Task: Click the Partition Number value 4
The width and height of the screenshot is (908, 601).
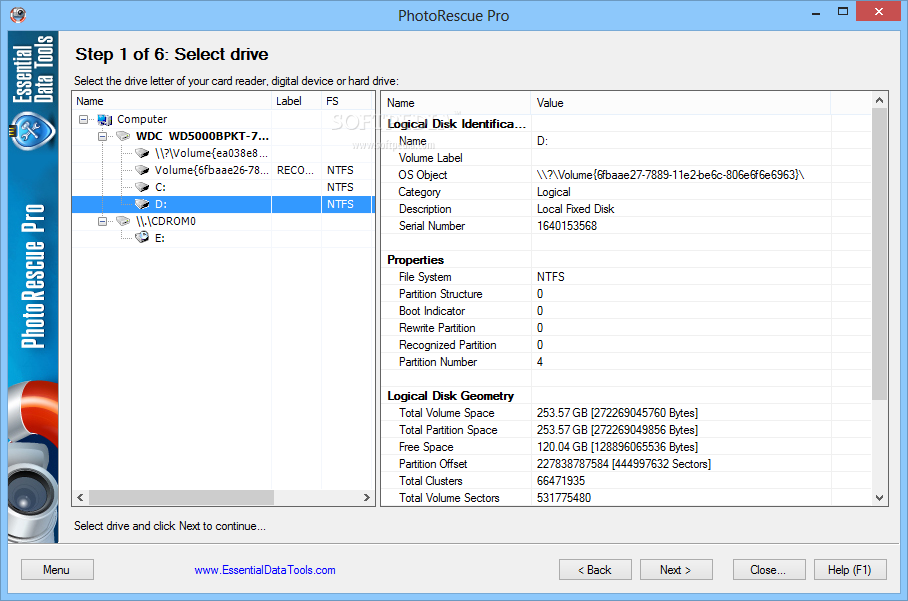Action: 540,362
